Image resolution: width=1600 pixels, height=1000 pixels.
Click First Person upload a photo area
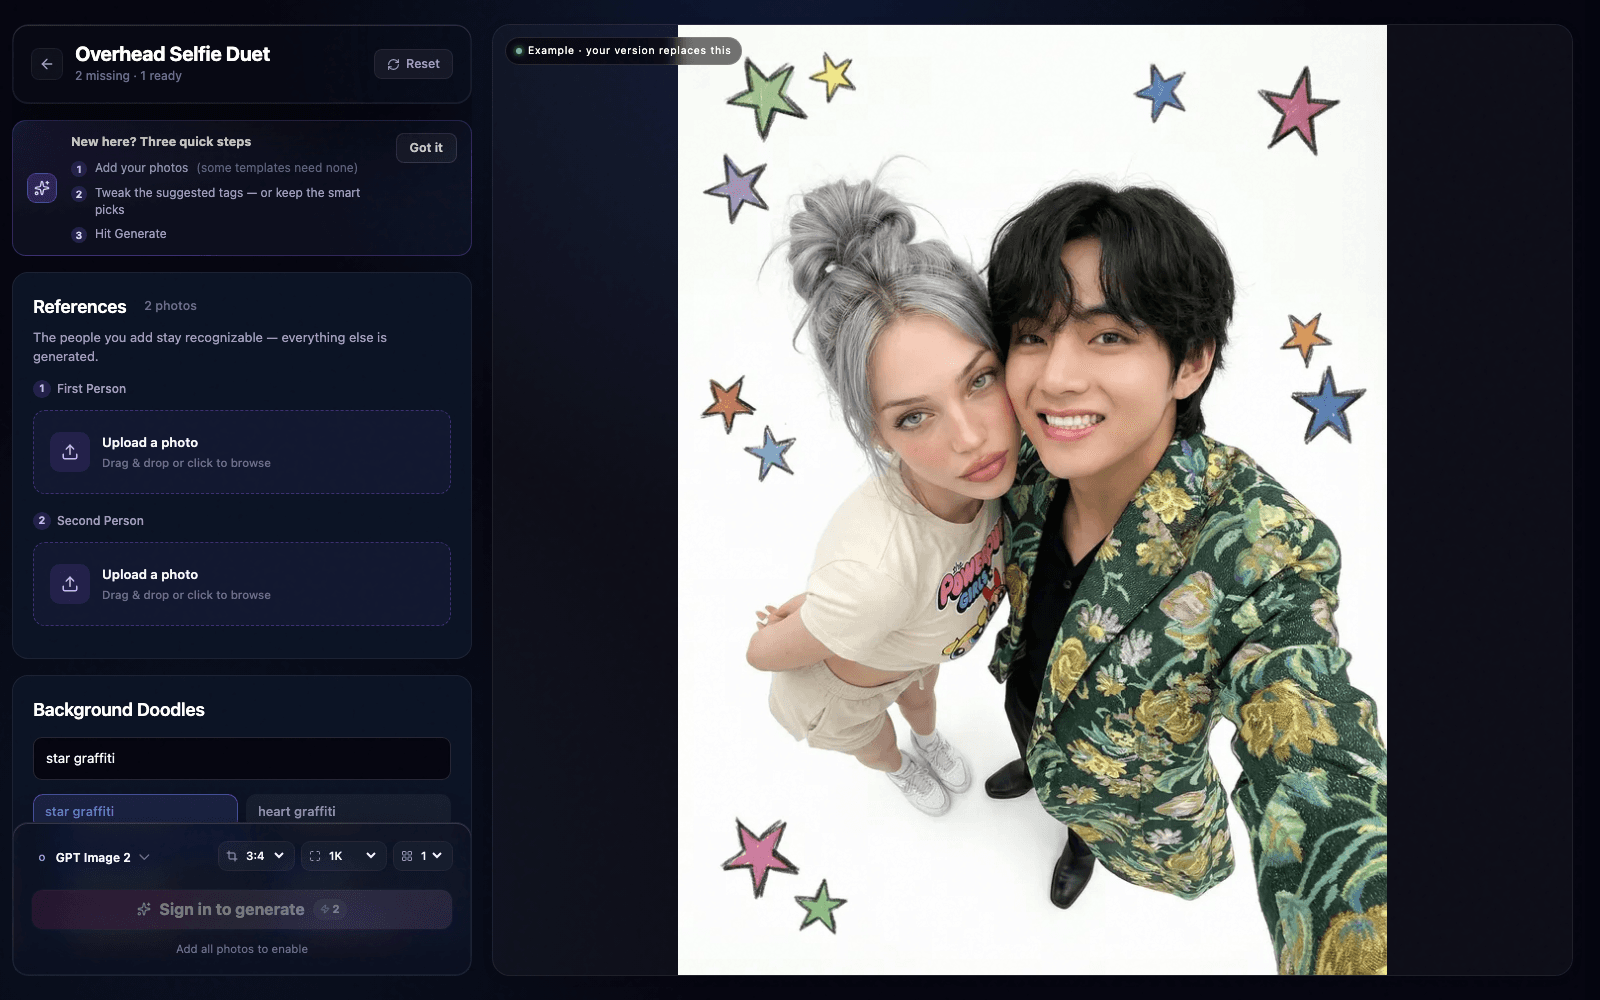point(242,452)
